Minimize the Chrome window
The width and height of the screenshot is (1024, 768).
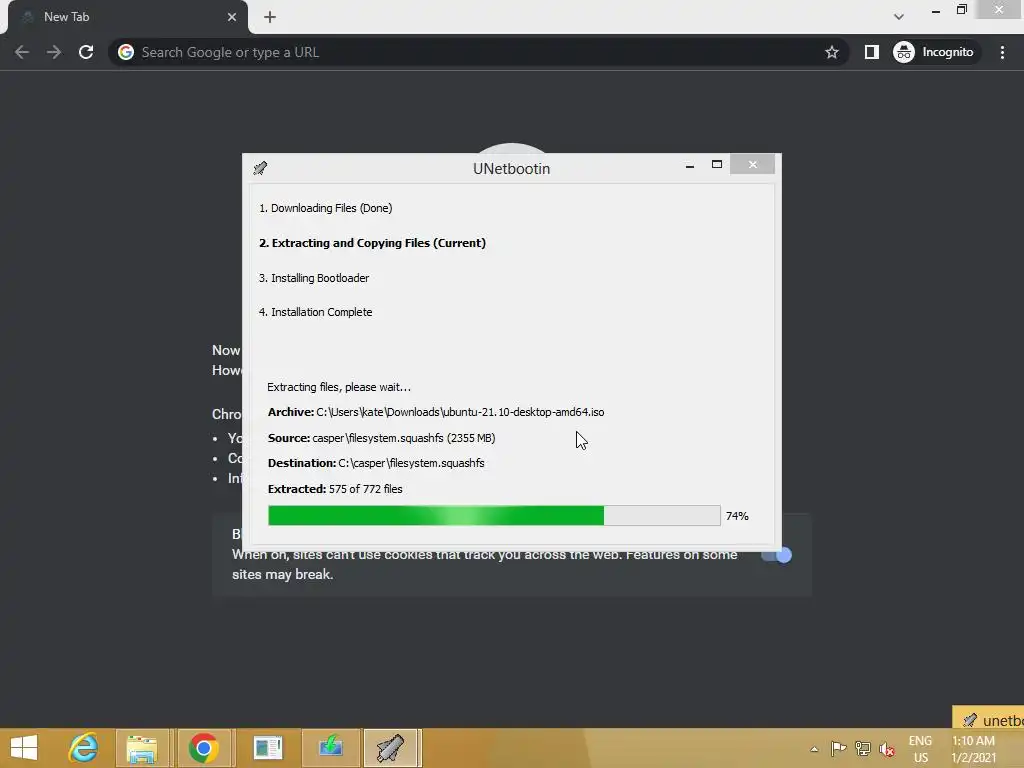[936, 10]
